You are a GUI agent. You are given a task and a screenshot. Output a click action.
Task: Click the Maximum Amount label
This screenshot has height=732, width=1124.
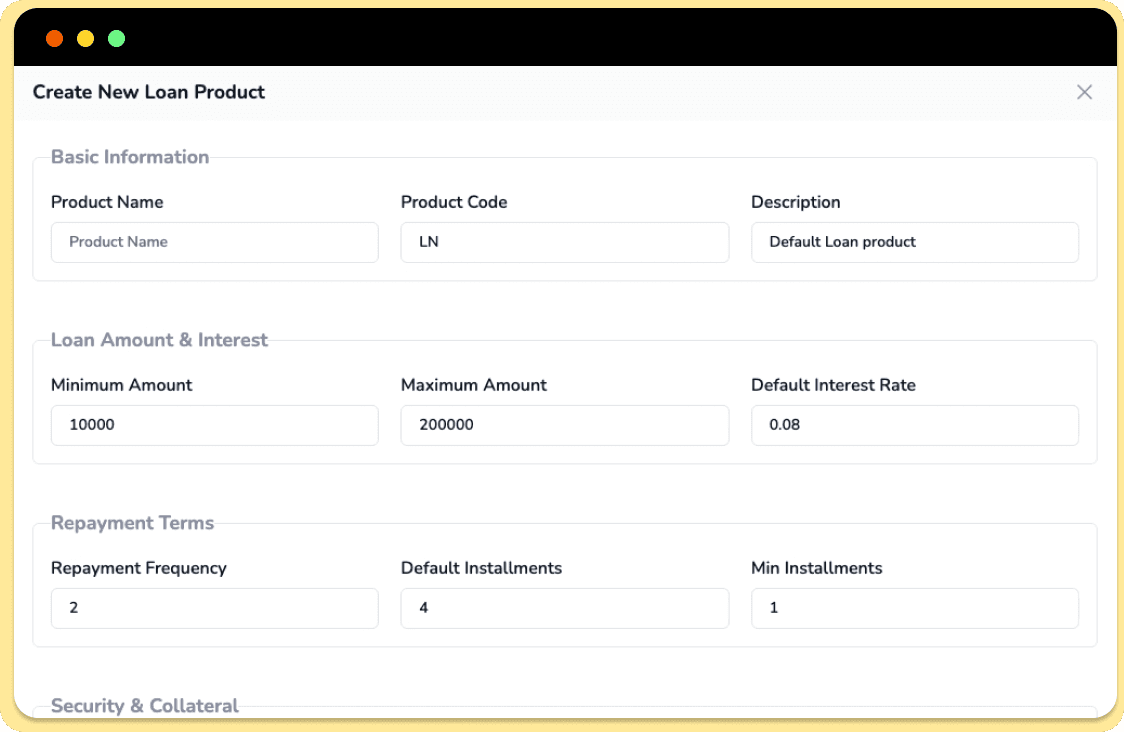[474, 385]
